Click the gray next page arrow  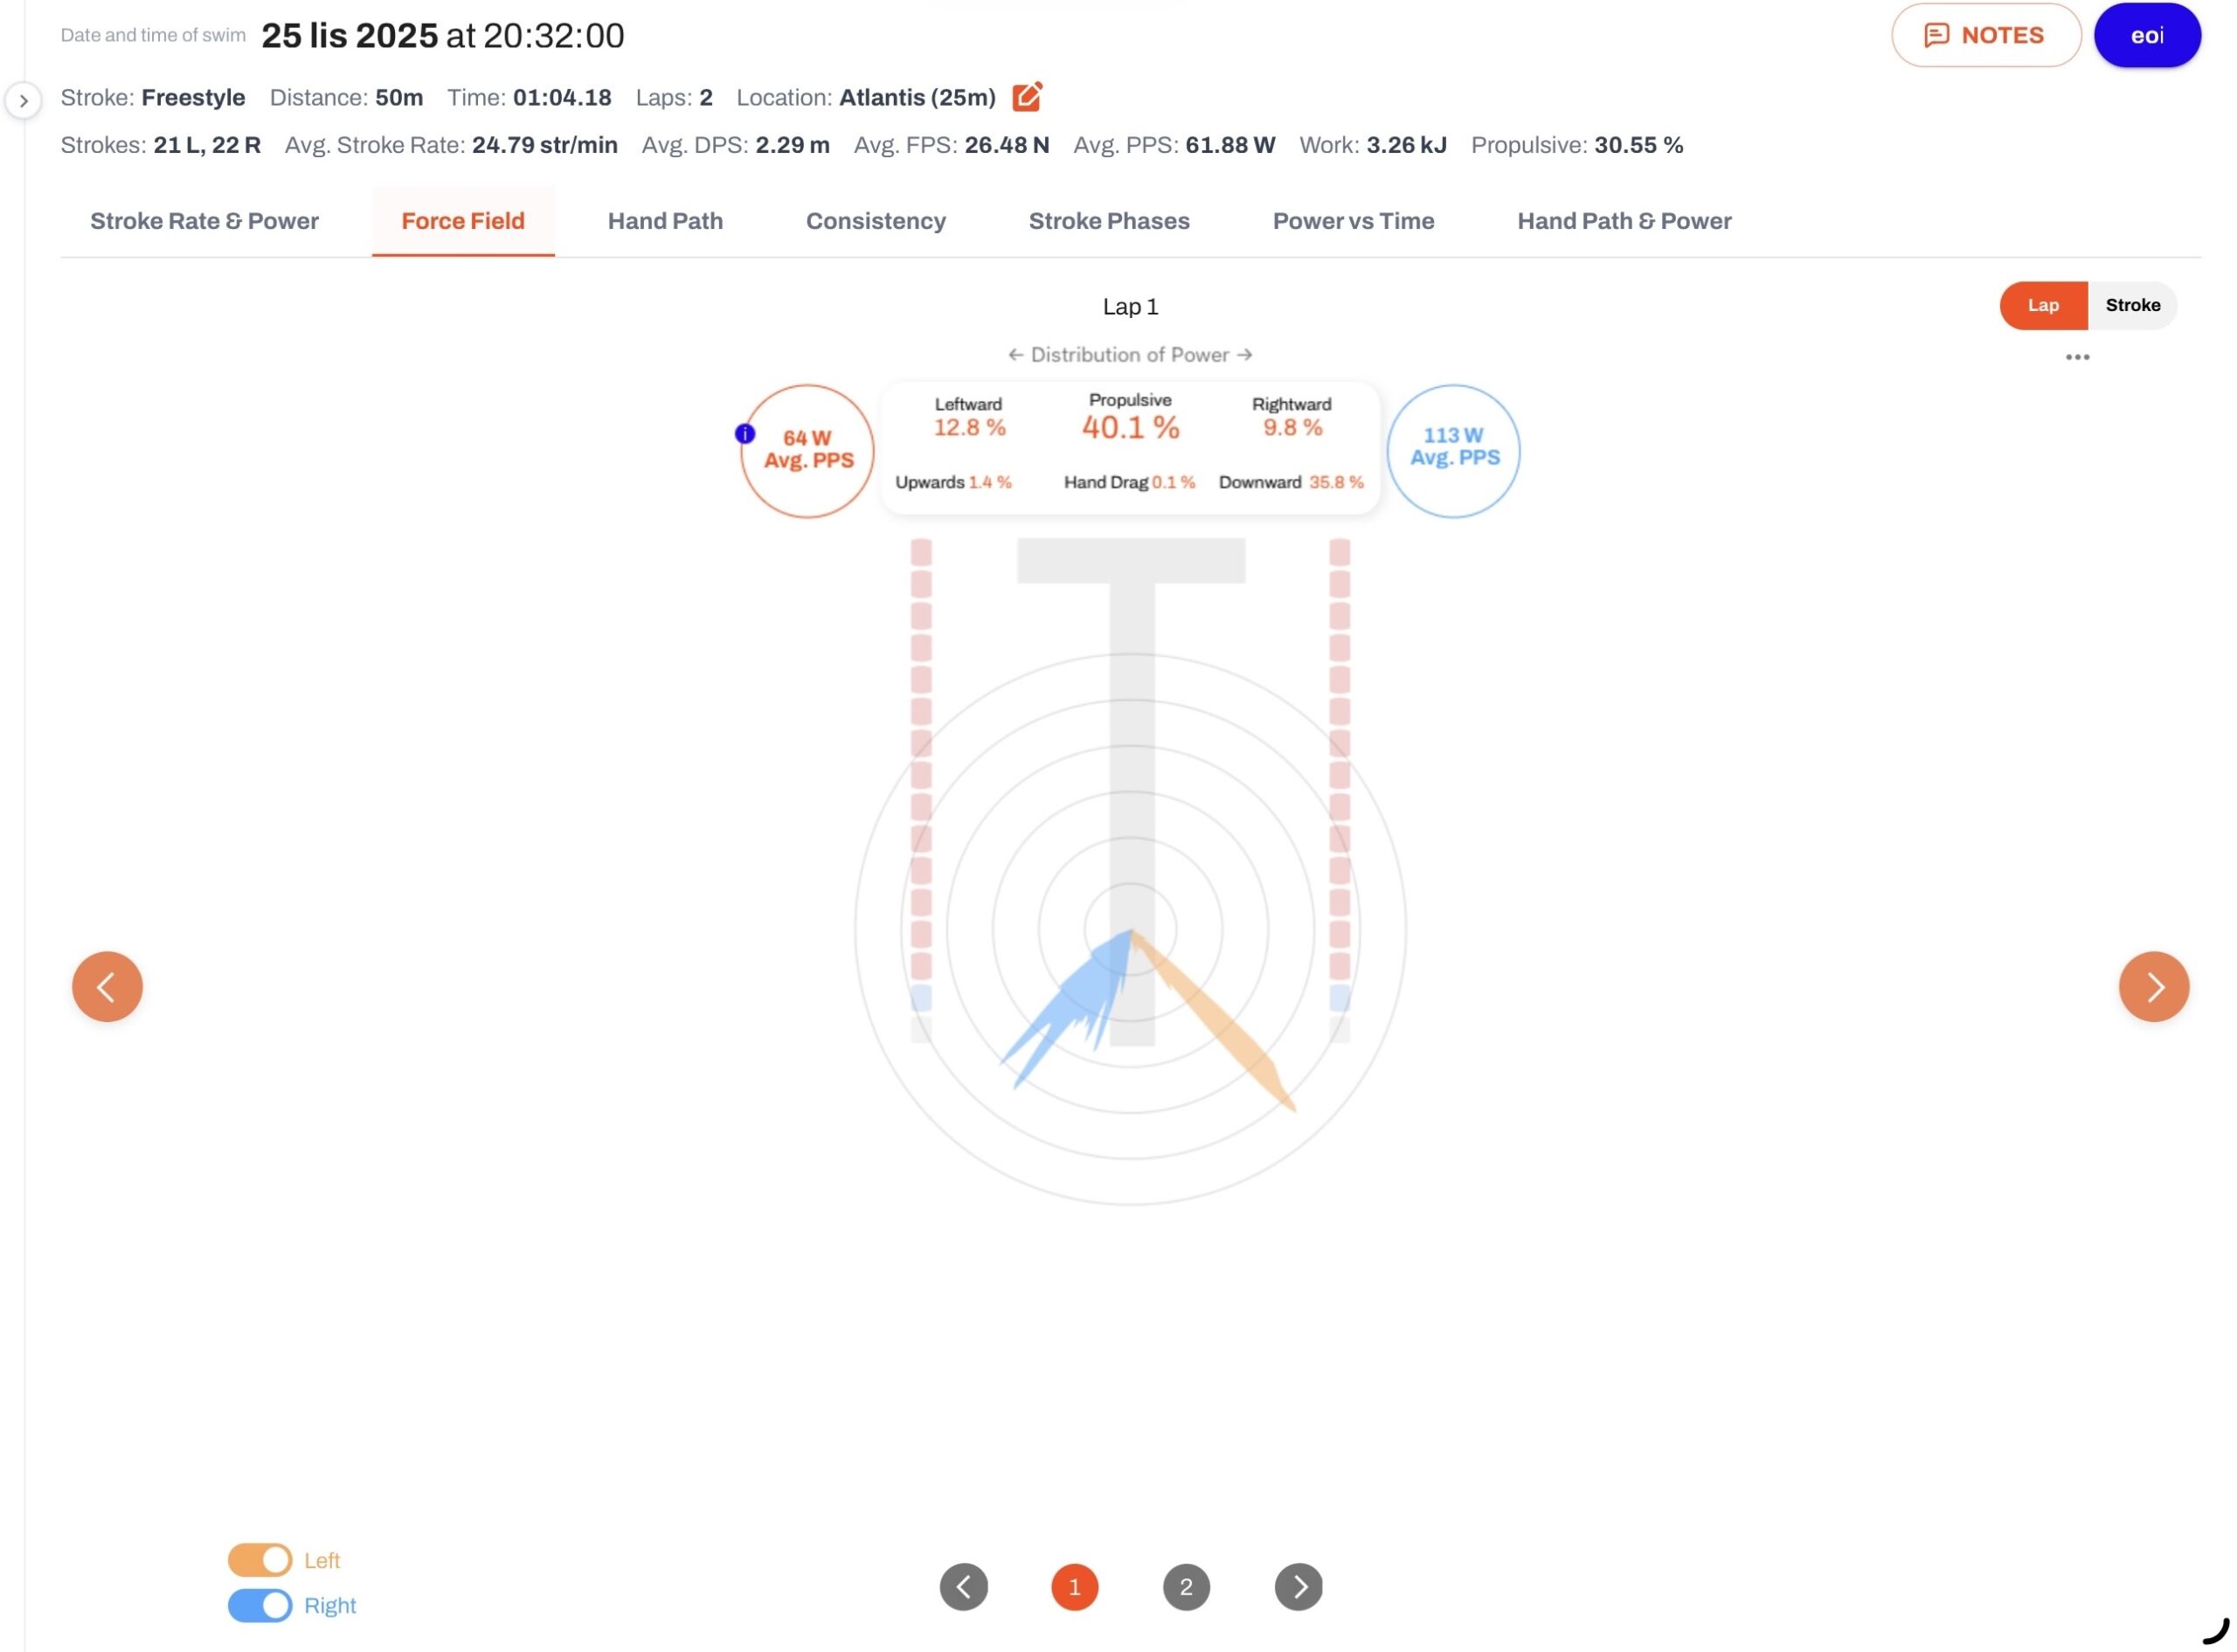(1298, 1587)
